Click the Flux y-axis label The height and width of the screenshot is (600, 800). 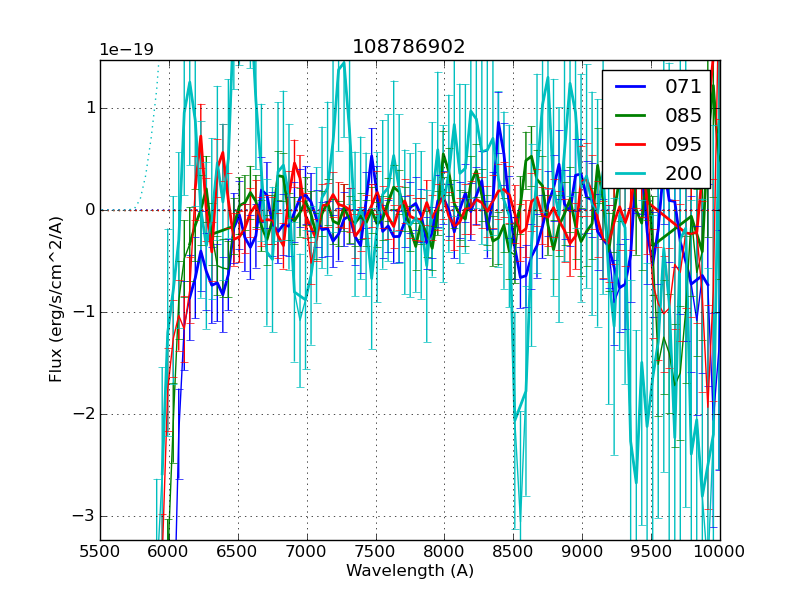(57, 300)
